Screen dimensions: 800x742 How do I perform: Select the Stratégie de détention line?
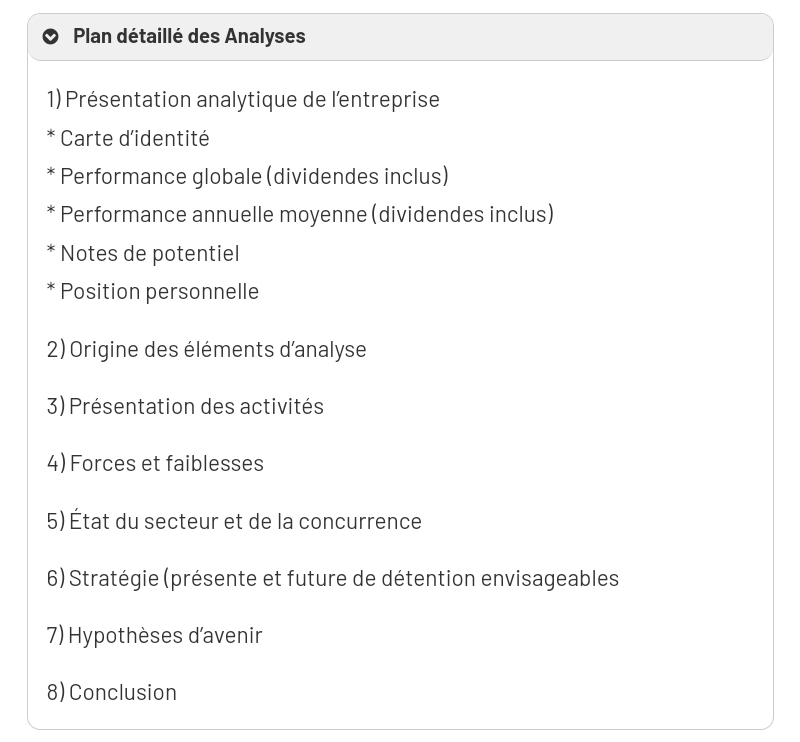(333, 579)
